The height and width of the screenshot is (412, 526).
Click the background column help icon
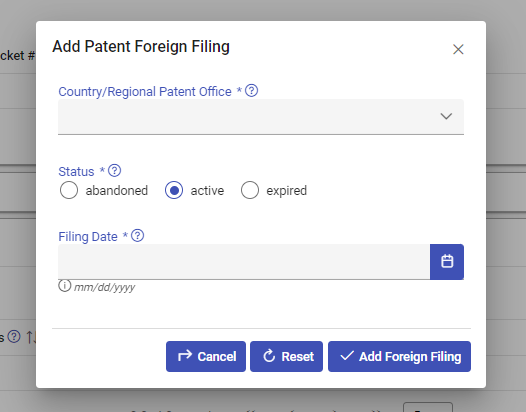(x=14, y=337)
